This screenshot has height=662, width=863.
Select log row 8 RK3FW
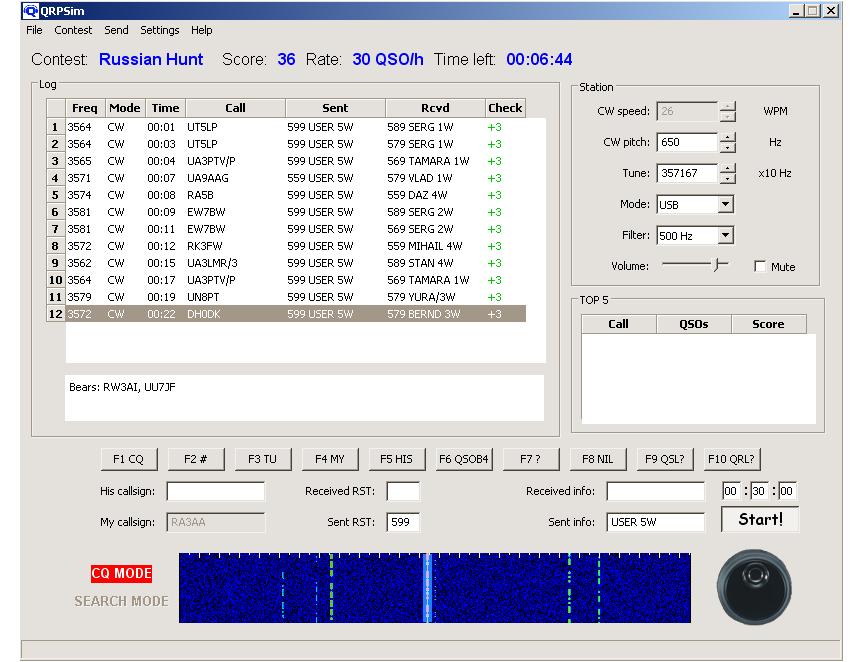286,246
